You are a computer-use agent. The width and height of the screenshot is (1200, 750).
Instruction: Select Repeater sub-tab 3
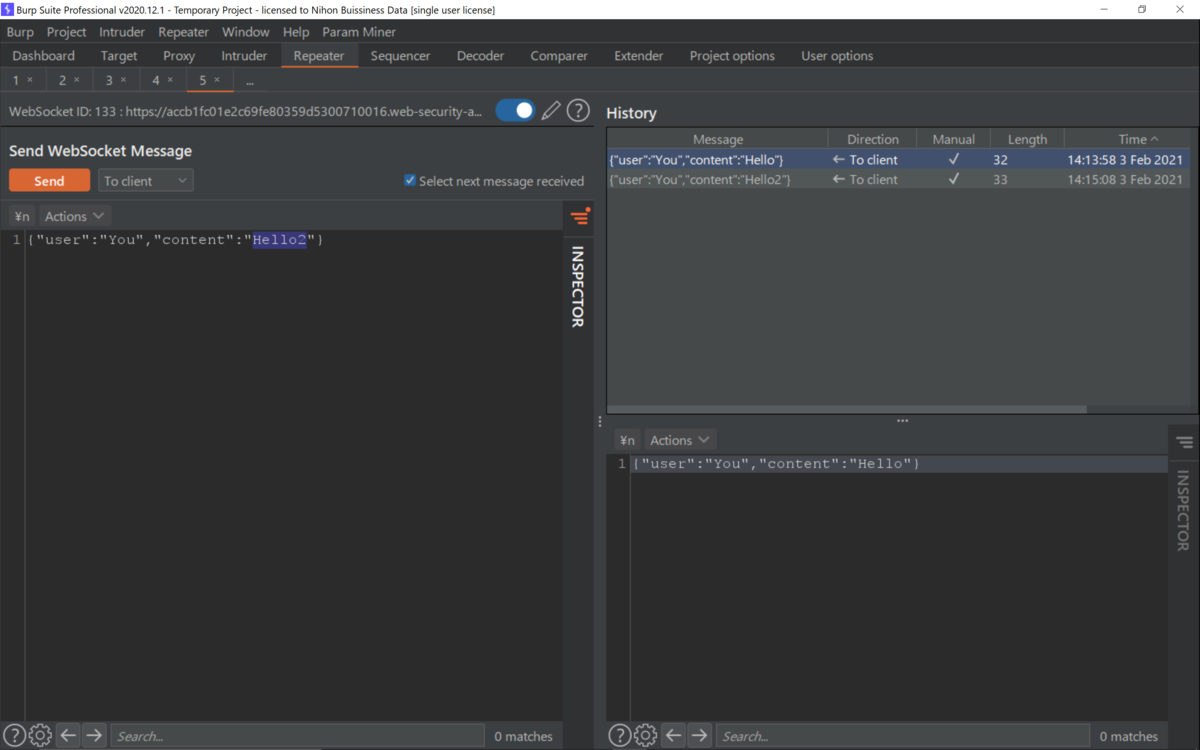pos(109,80)
